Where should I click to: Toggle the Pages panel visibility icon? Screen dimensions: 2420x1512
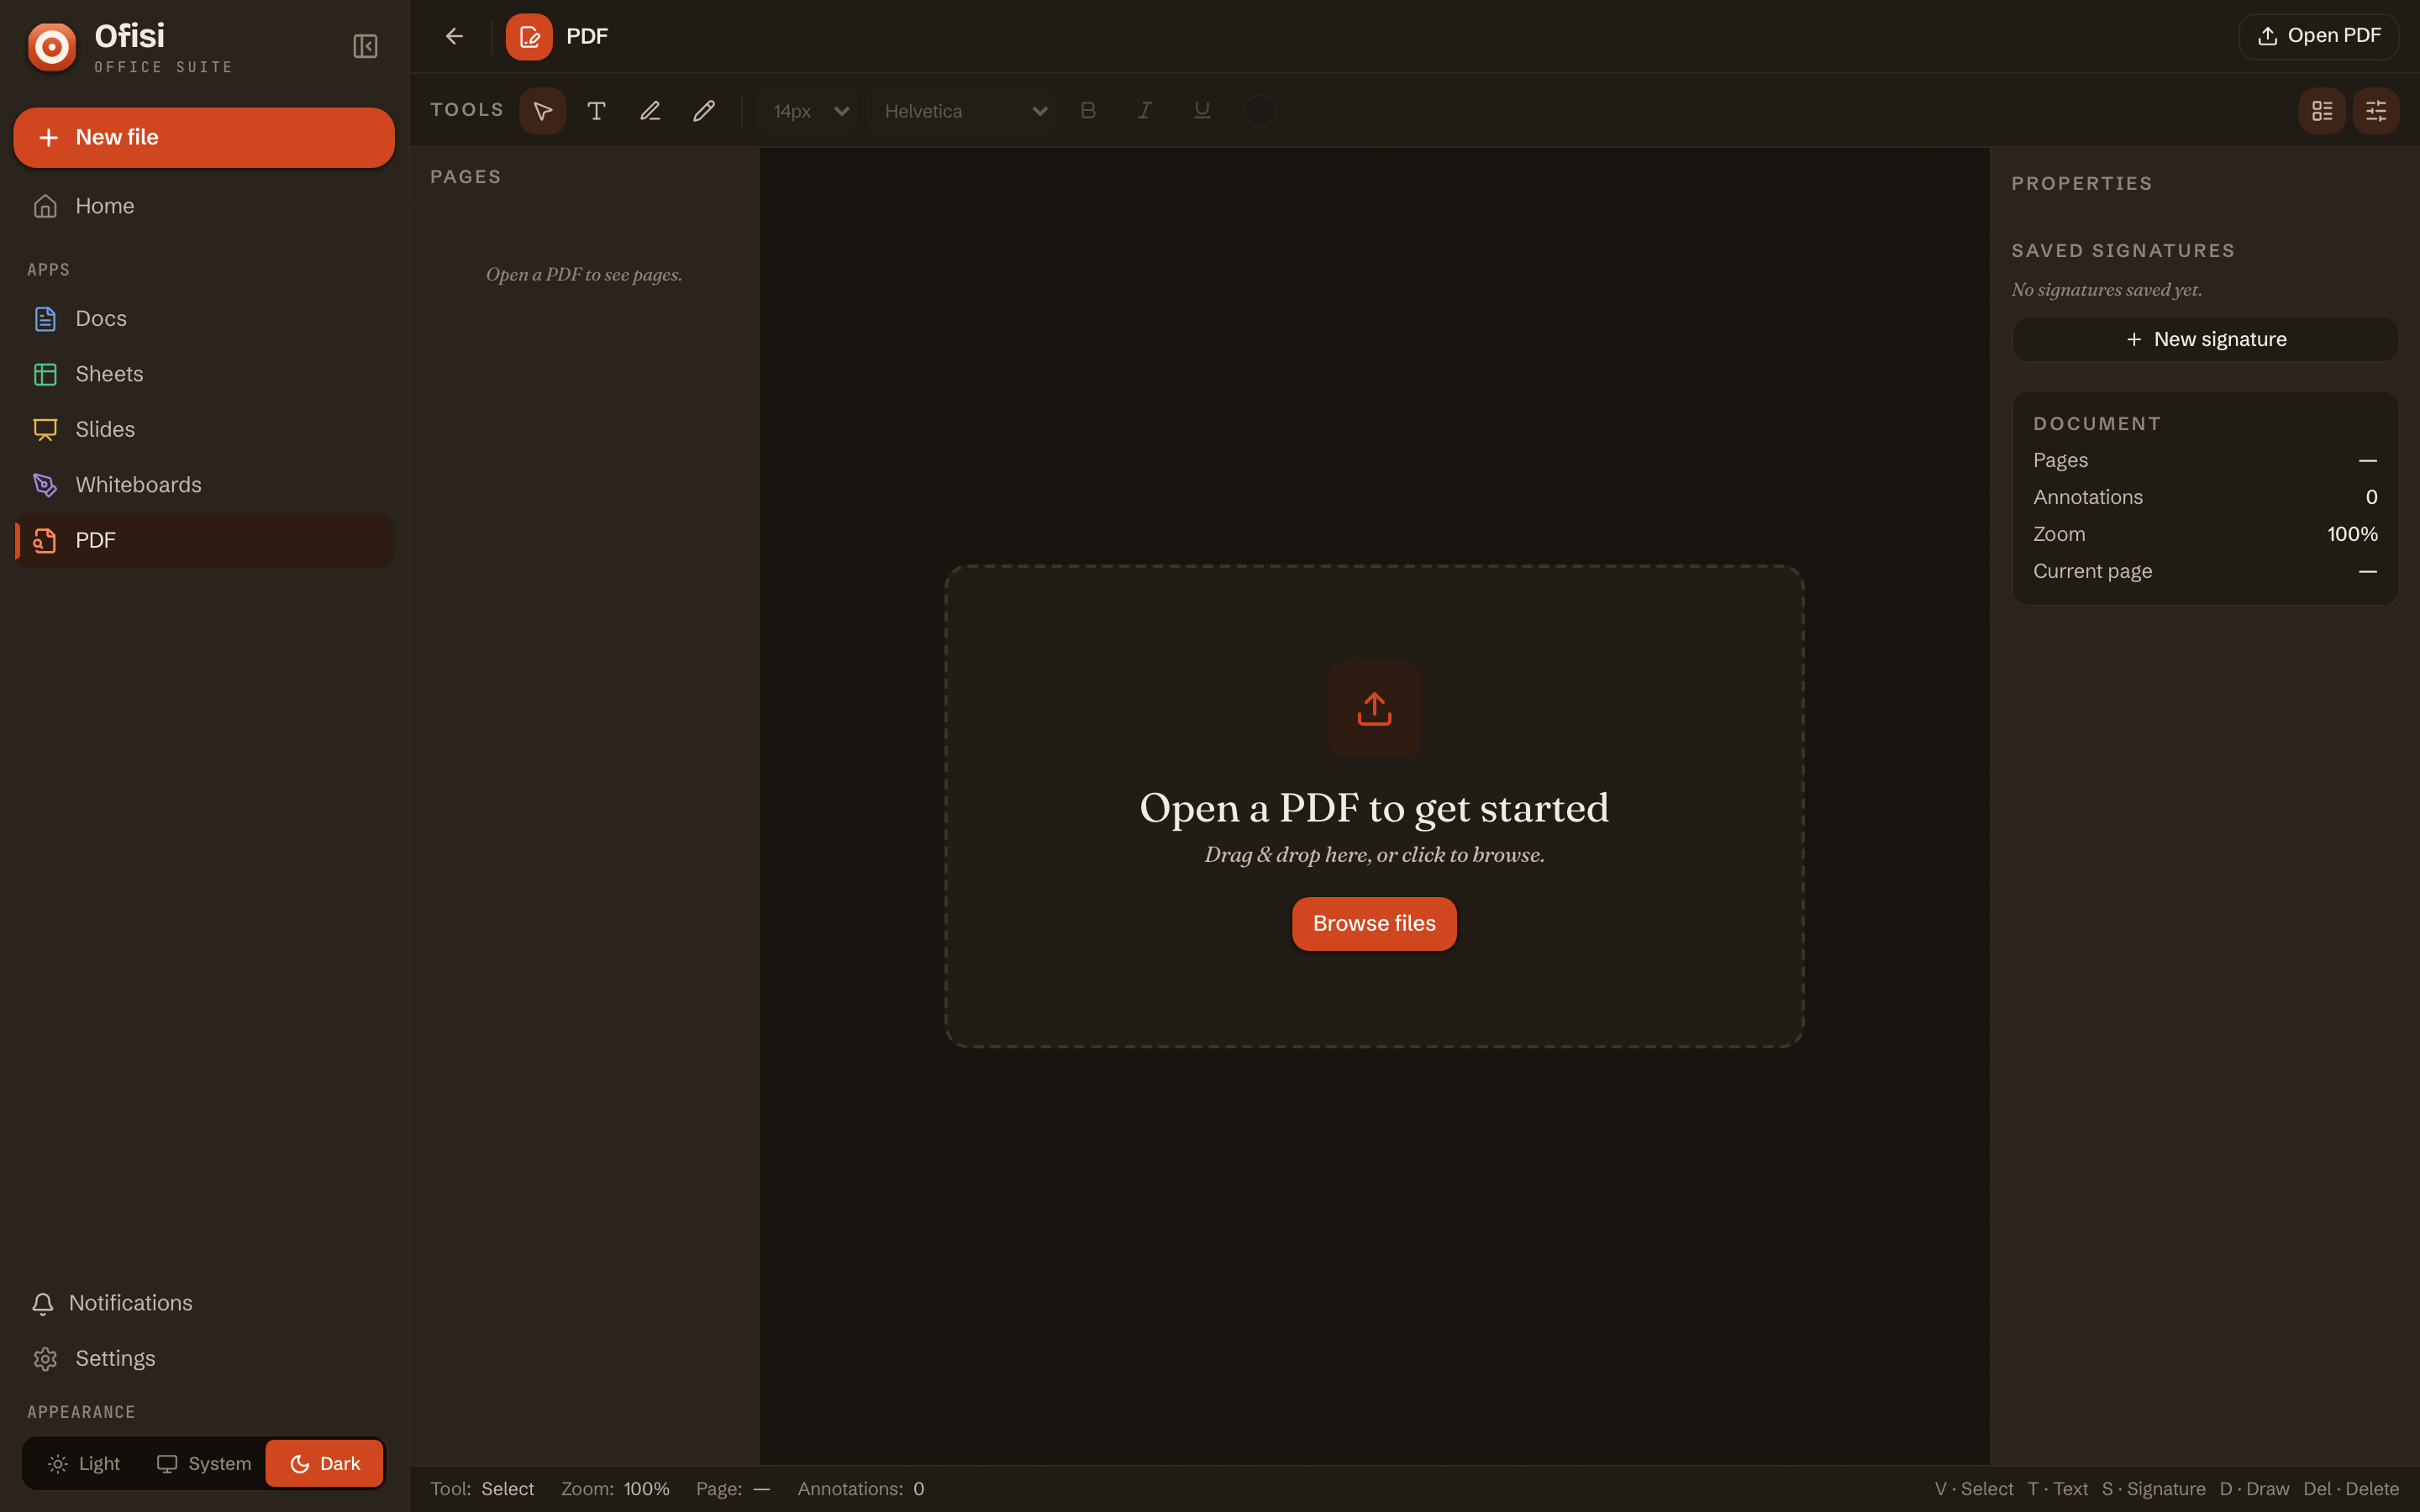click(2323, 111)
